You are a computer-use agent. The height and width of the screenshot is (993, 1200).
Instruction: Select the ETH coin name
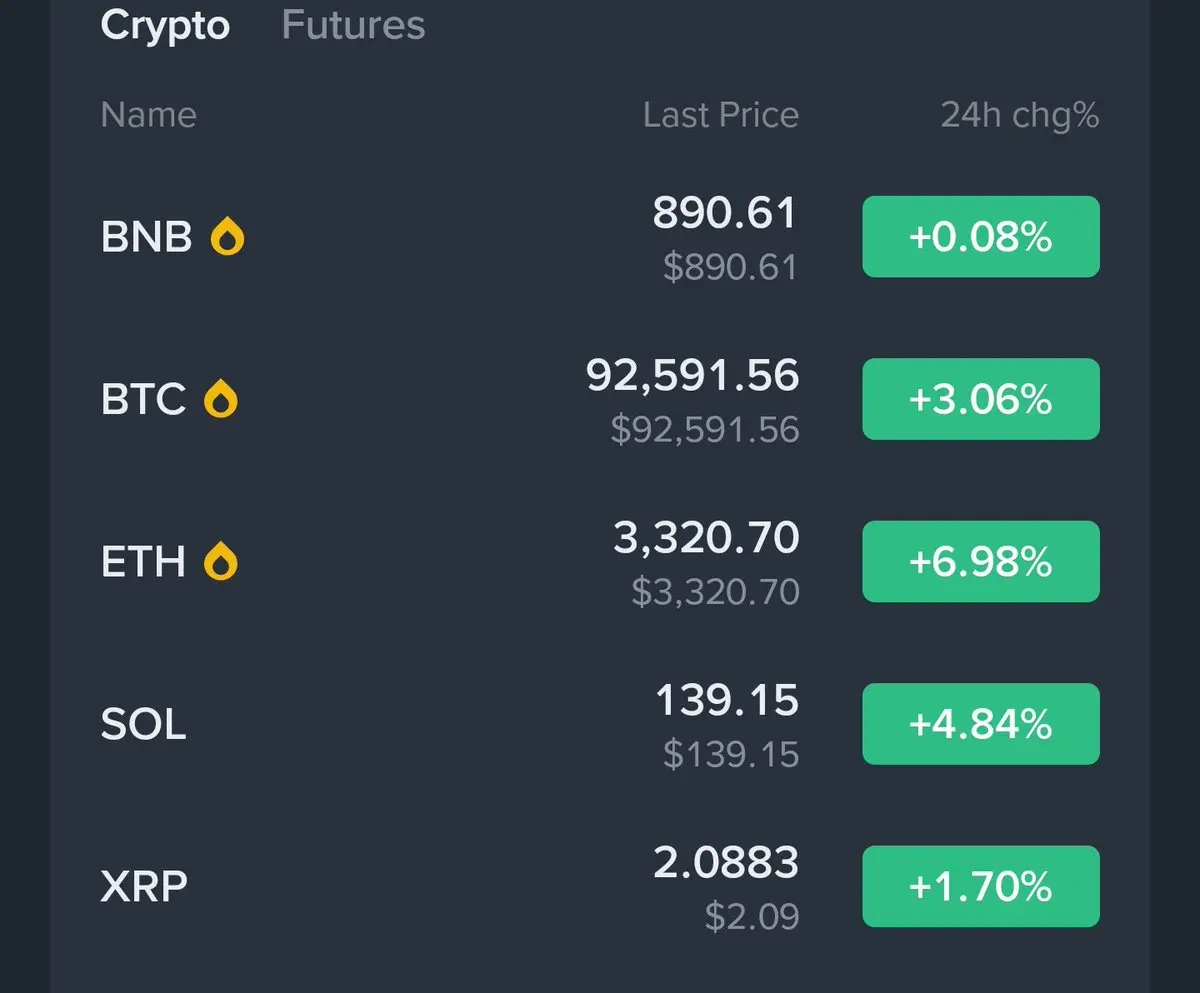[x=143, y=562]
